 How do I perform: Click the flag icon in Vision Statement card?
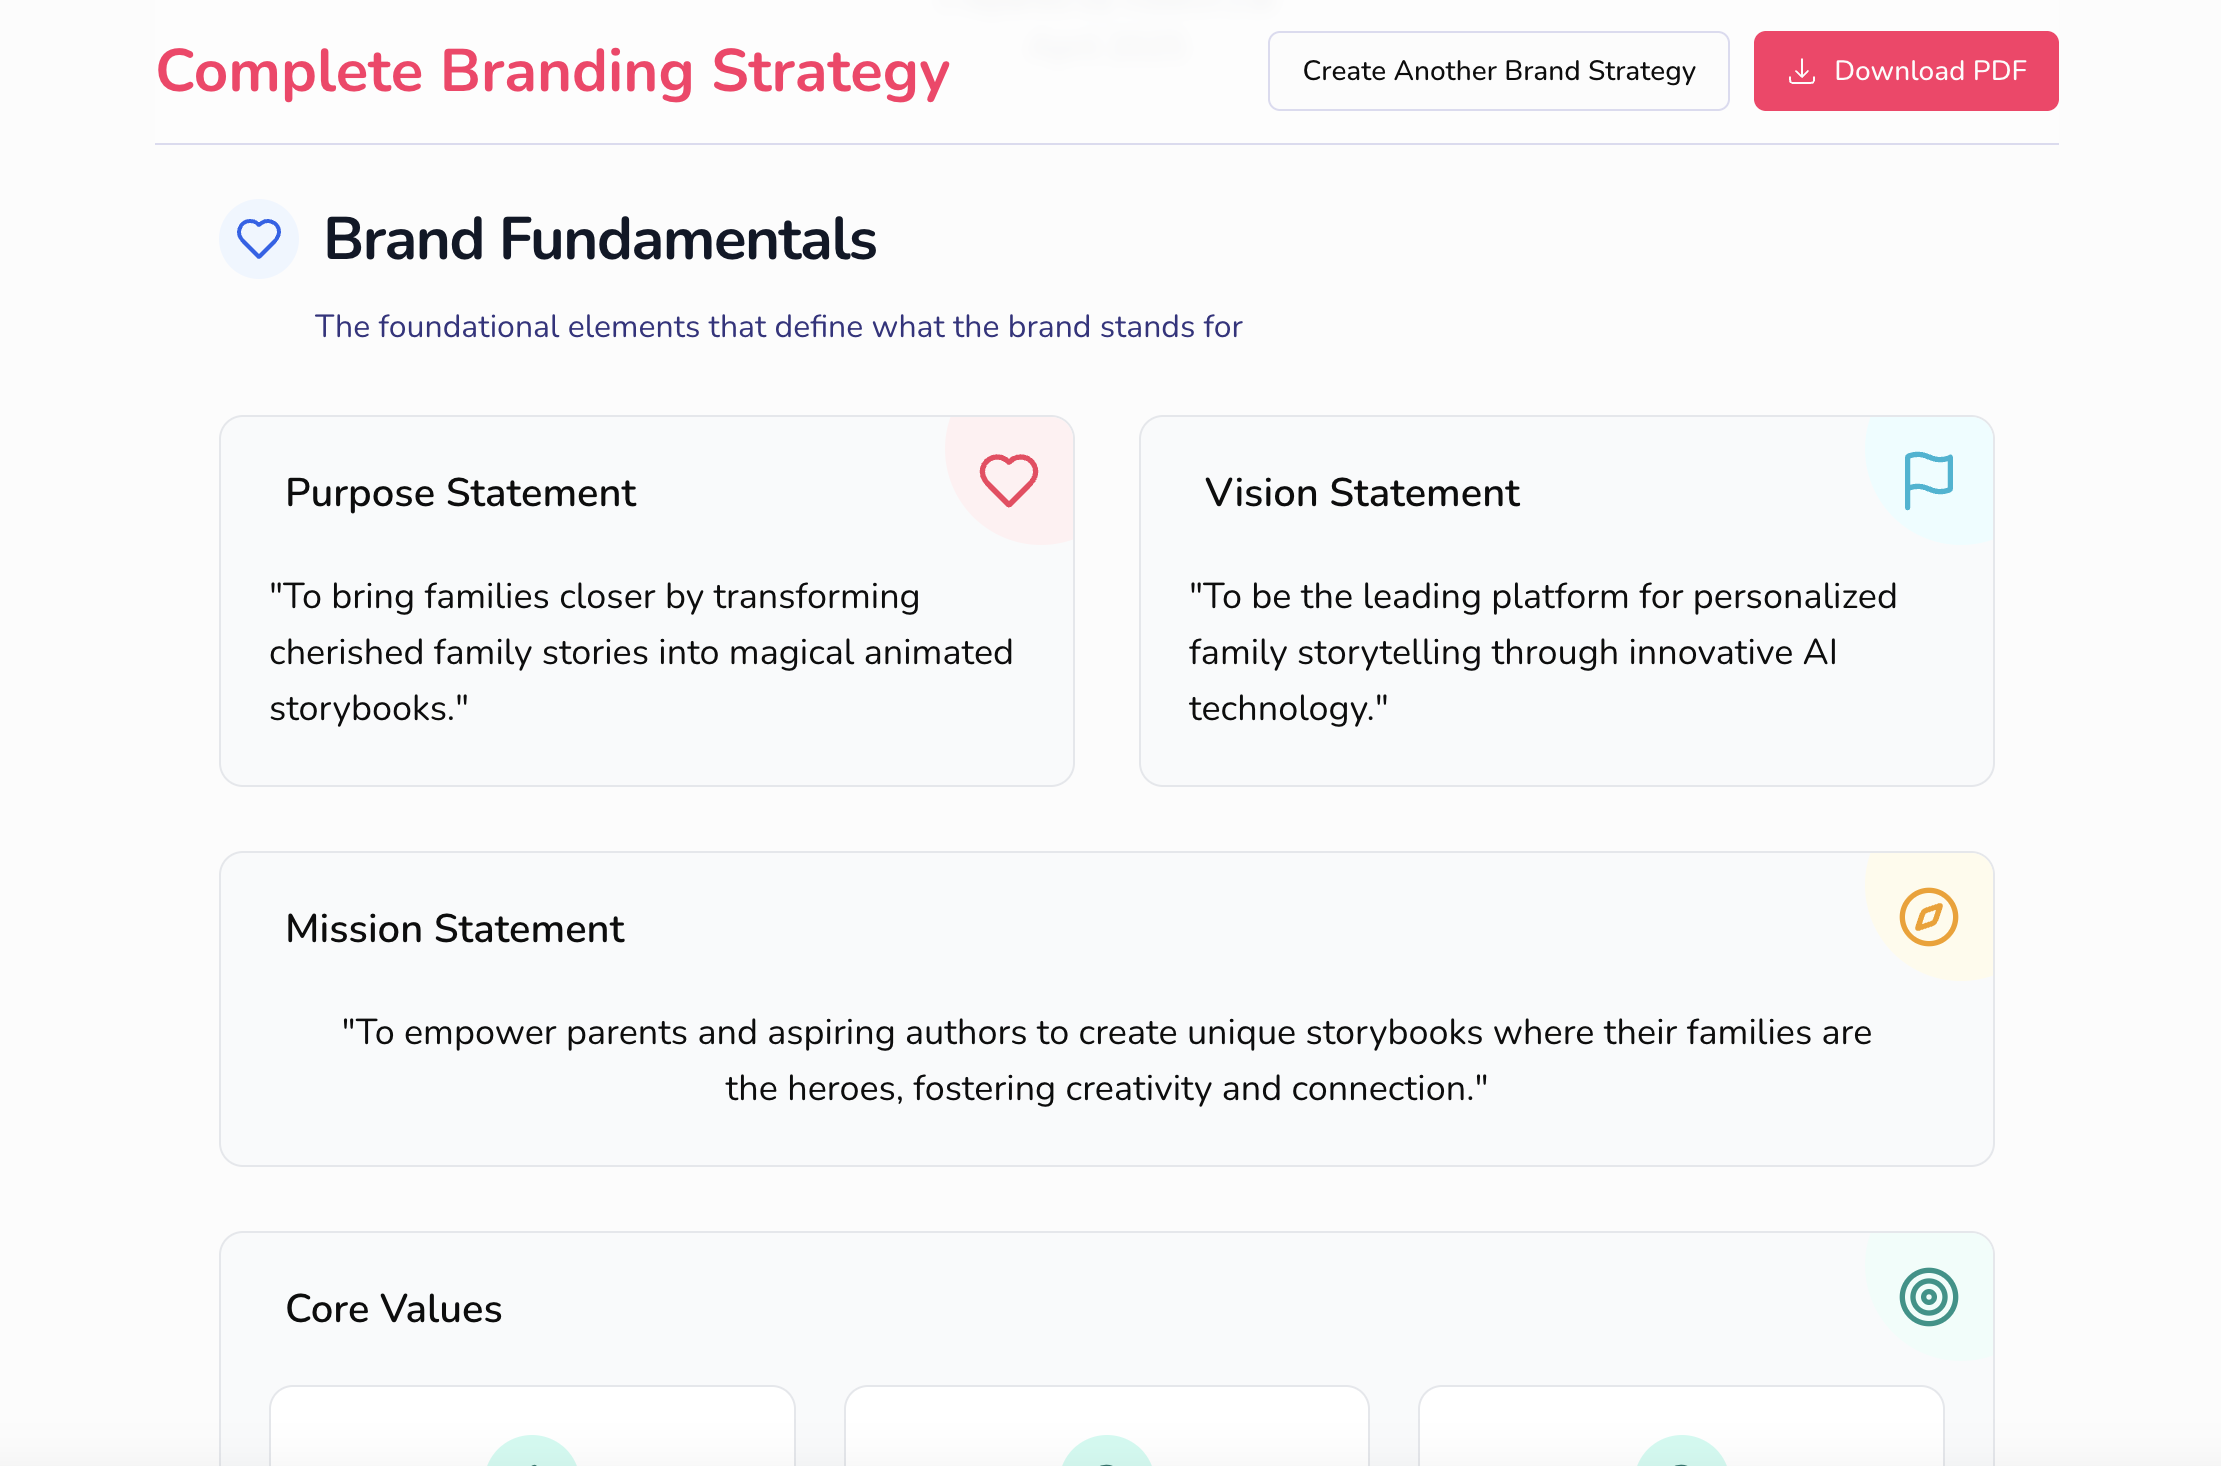click(x=1928, y=480)
